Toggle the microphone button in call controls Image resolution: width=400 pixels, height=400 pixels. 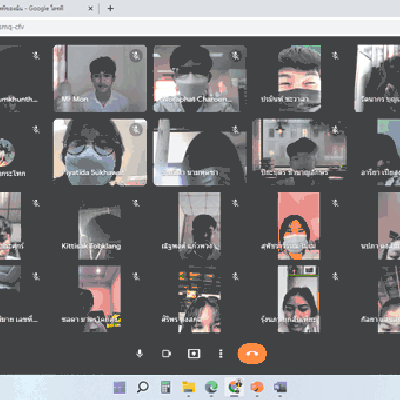click(x=140, y=353)
